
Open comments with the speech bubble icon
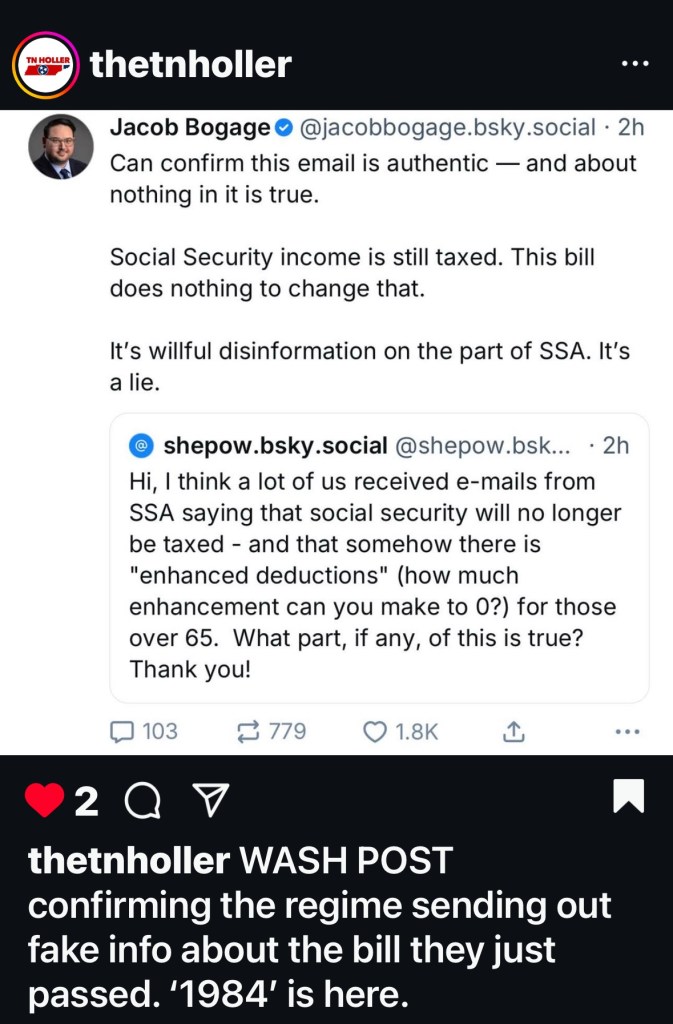tap(143, 800)
